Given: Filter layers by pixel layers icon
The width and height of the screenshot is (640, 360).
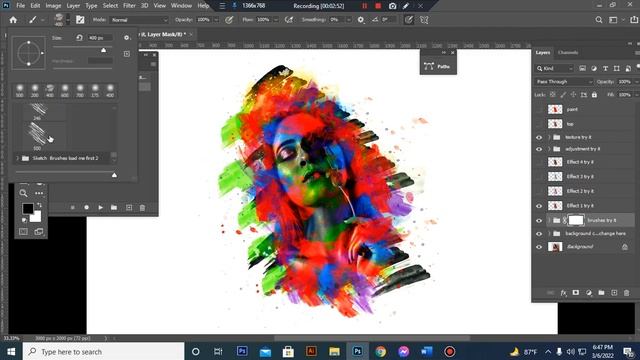Looking at the screenshot, I should click(x=582, y=69).
